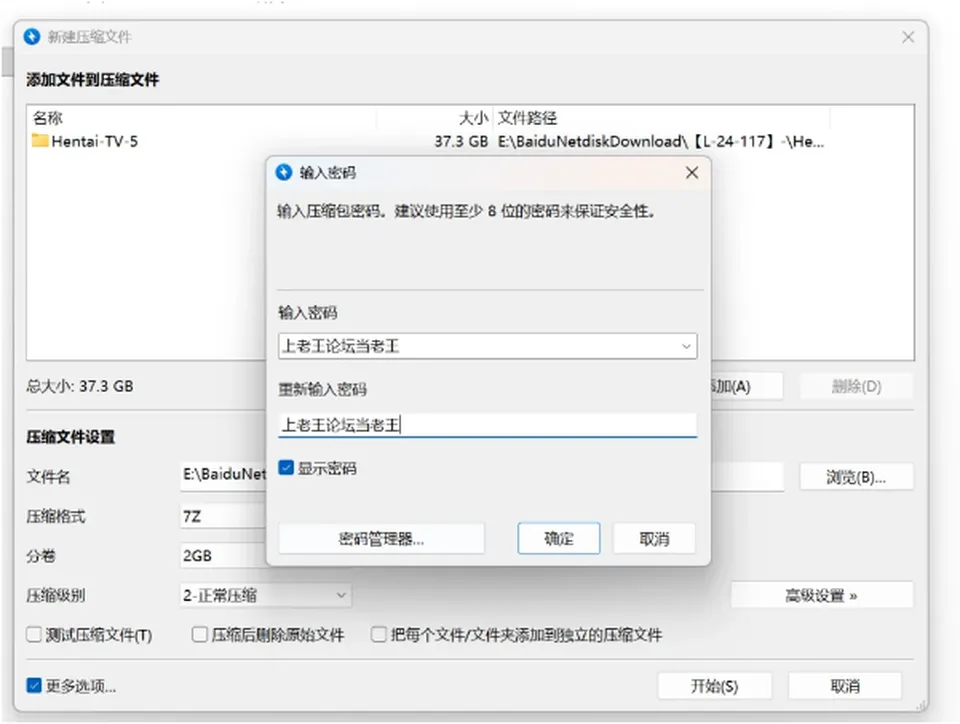
Task: Sort by the 文件路径 column header
Action: 527,118
